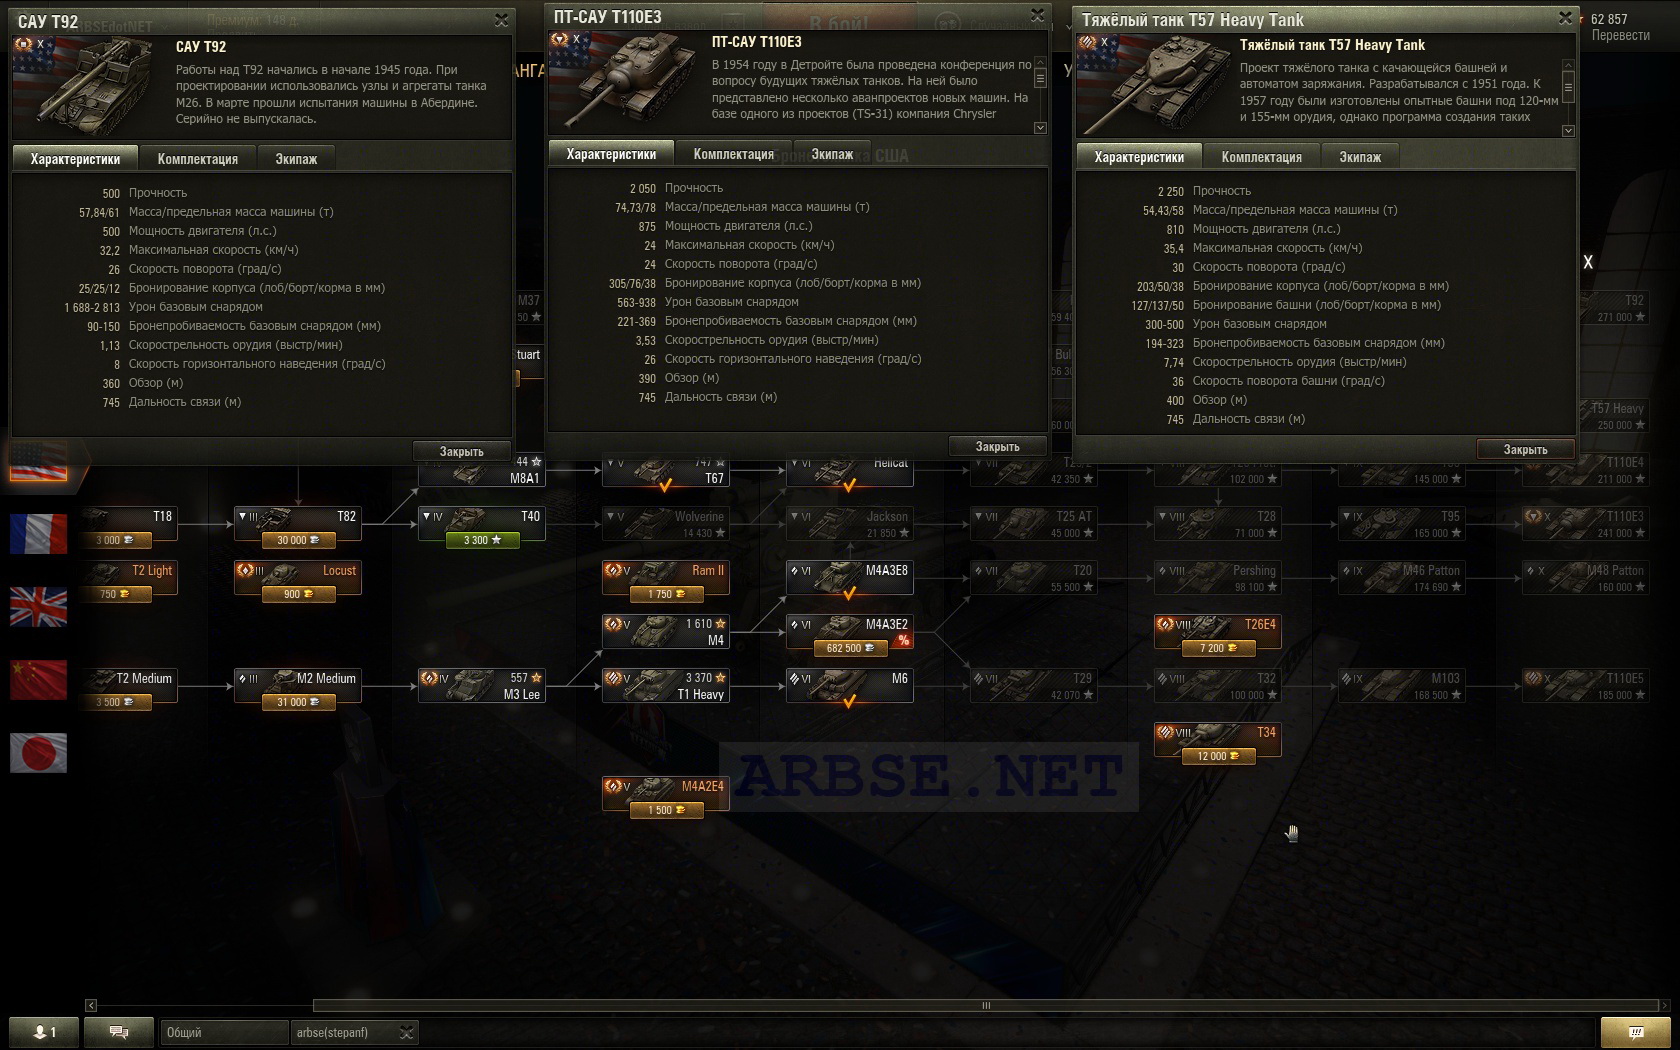Open the contacts list button

click(44, 1033)
